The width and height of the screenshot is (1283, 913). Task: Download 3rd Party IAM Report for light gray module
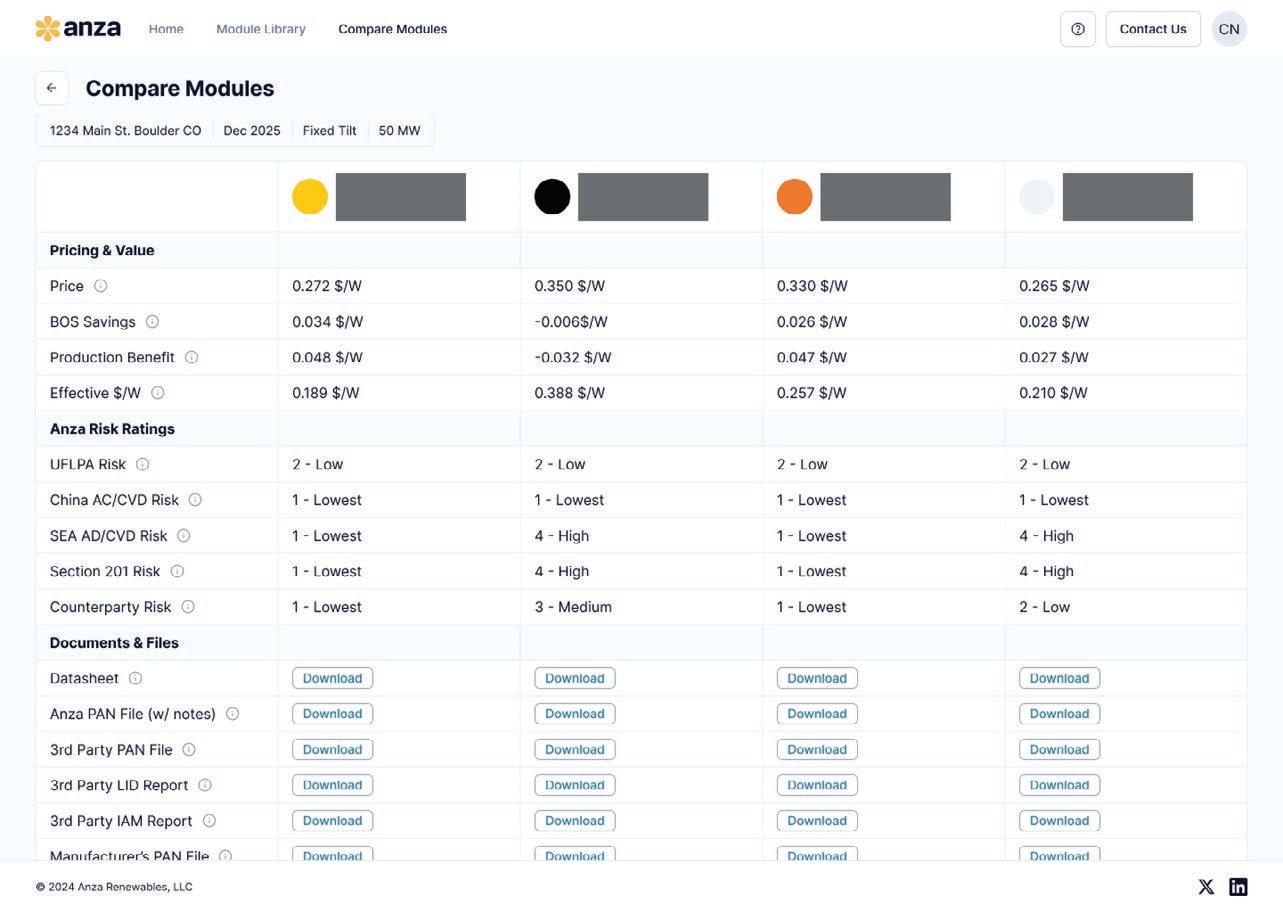tap(1060, 821)
